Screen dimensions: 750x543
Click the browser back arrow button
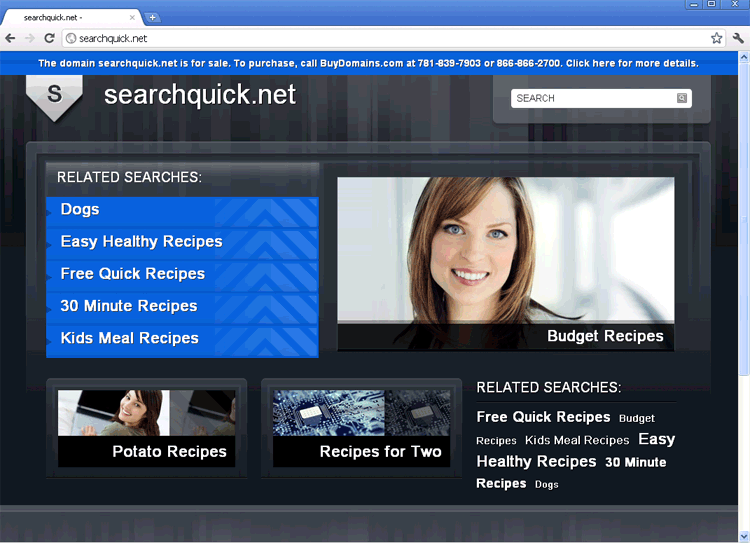point(10,38)
